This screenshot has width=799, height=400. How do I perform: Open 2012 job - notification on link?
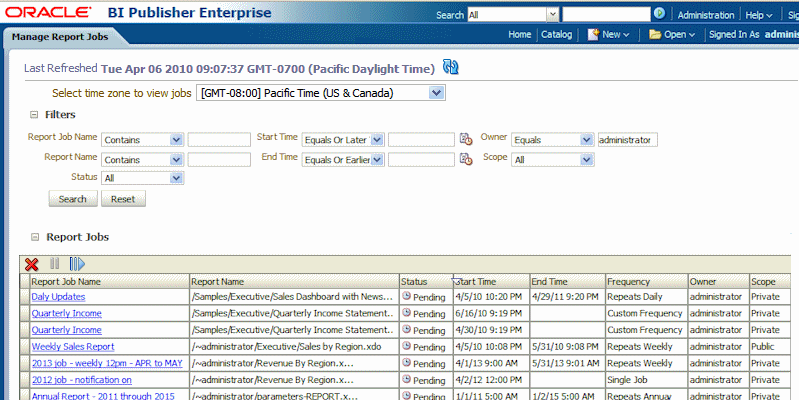coord(82,380)
